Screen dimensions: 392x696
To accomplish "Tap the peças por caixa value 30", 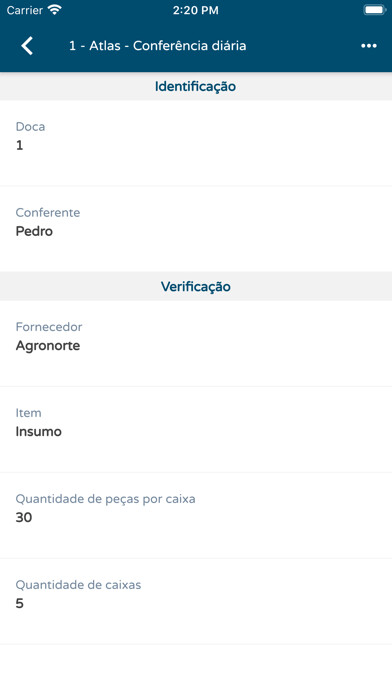I will 24,518.
